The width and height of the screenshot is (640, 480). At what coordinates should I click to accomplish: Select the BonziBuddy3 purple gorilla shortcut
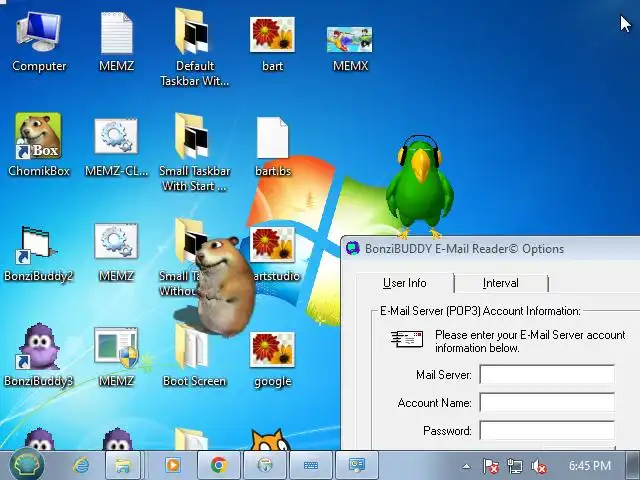39,355
